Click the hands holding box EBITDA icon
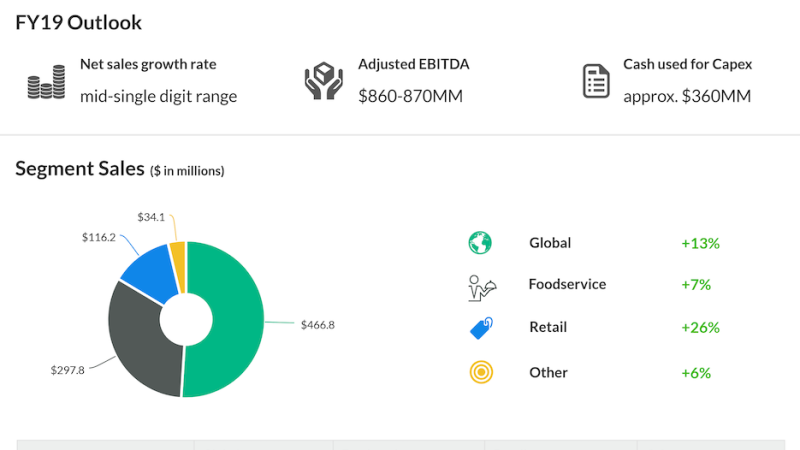 (x=323, y=82)
